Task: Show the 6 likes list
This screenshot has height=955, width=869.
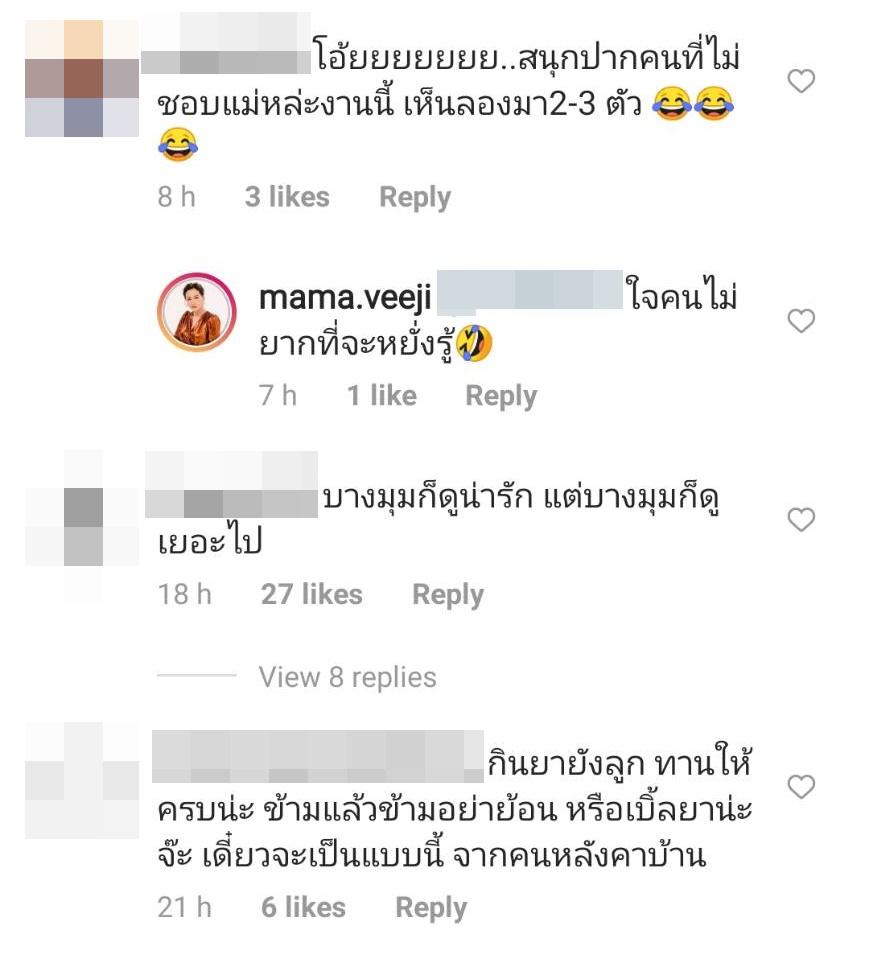Action: [303, 907]
